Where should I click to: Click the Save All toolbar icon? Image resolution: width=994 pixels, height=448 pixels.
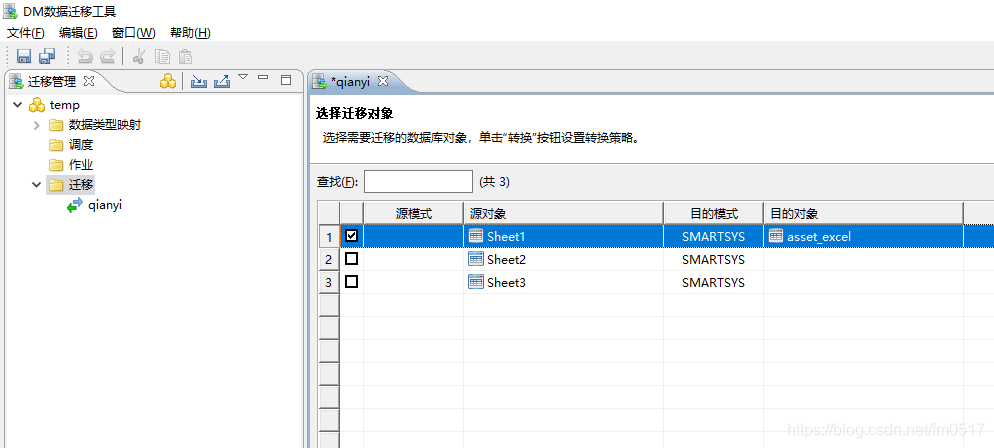(47, 56)
